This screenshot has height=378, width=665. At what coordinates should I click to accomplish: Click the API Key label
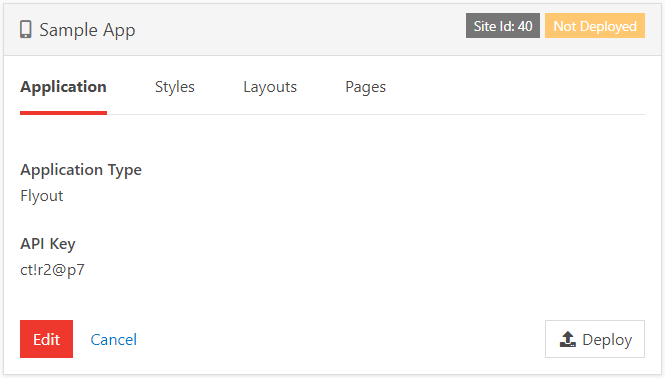[x=48, y=244]
